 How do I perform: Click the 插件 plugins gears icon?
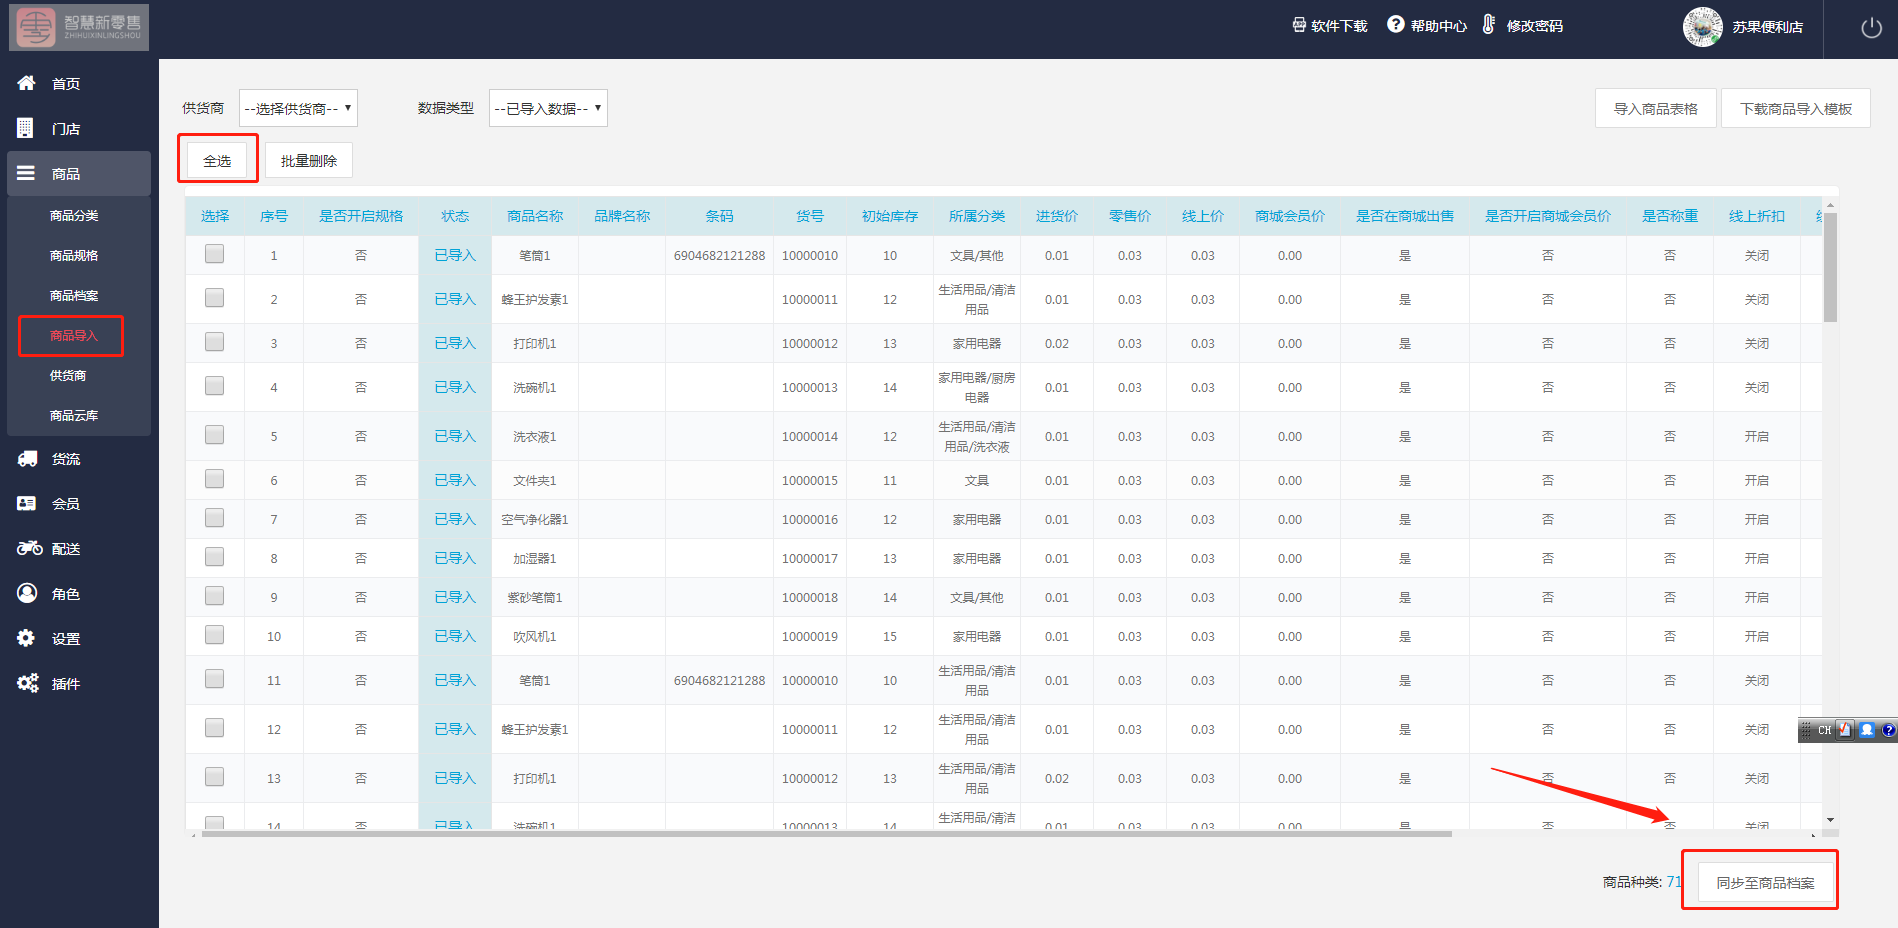point(28,683)
